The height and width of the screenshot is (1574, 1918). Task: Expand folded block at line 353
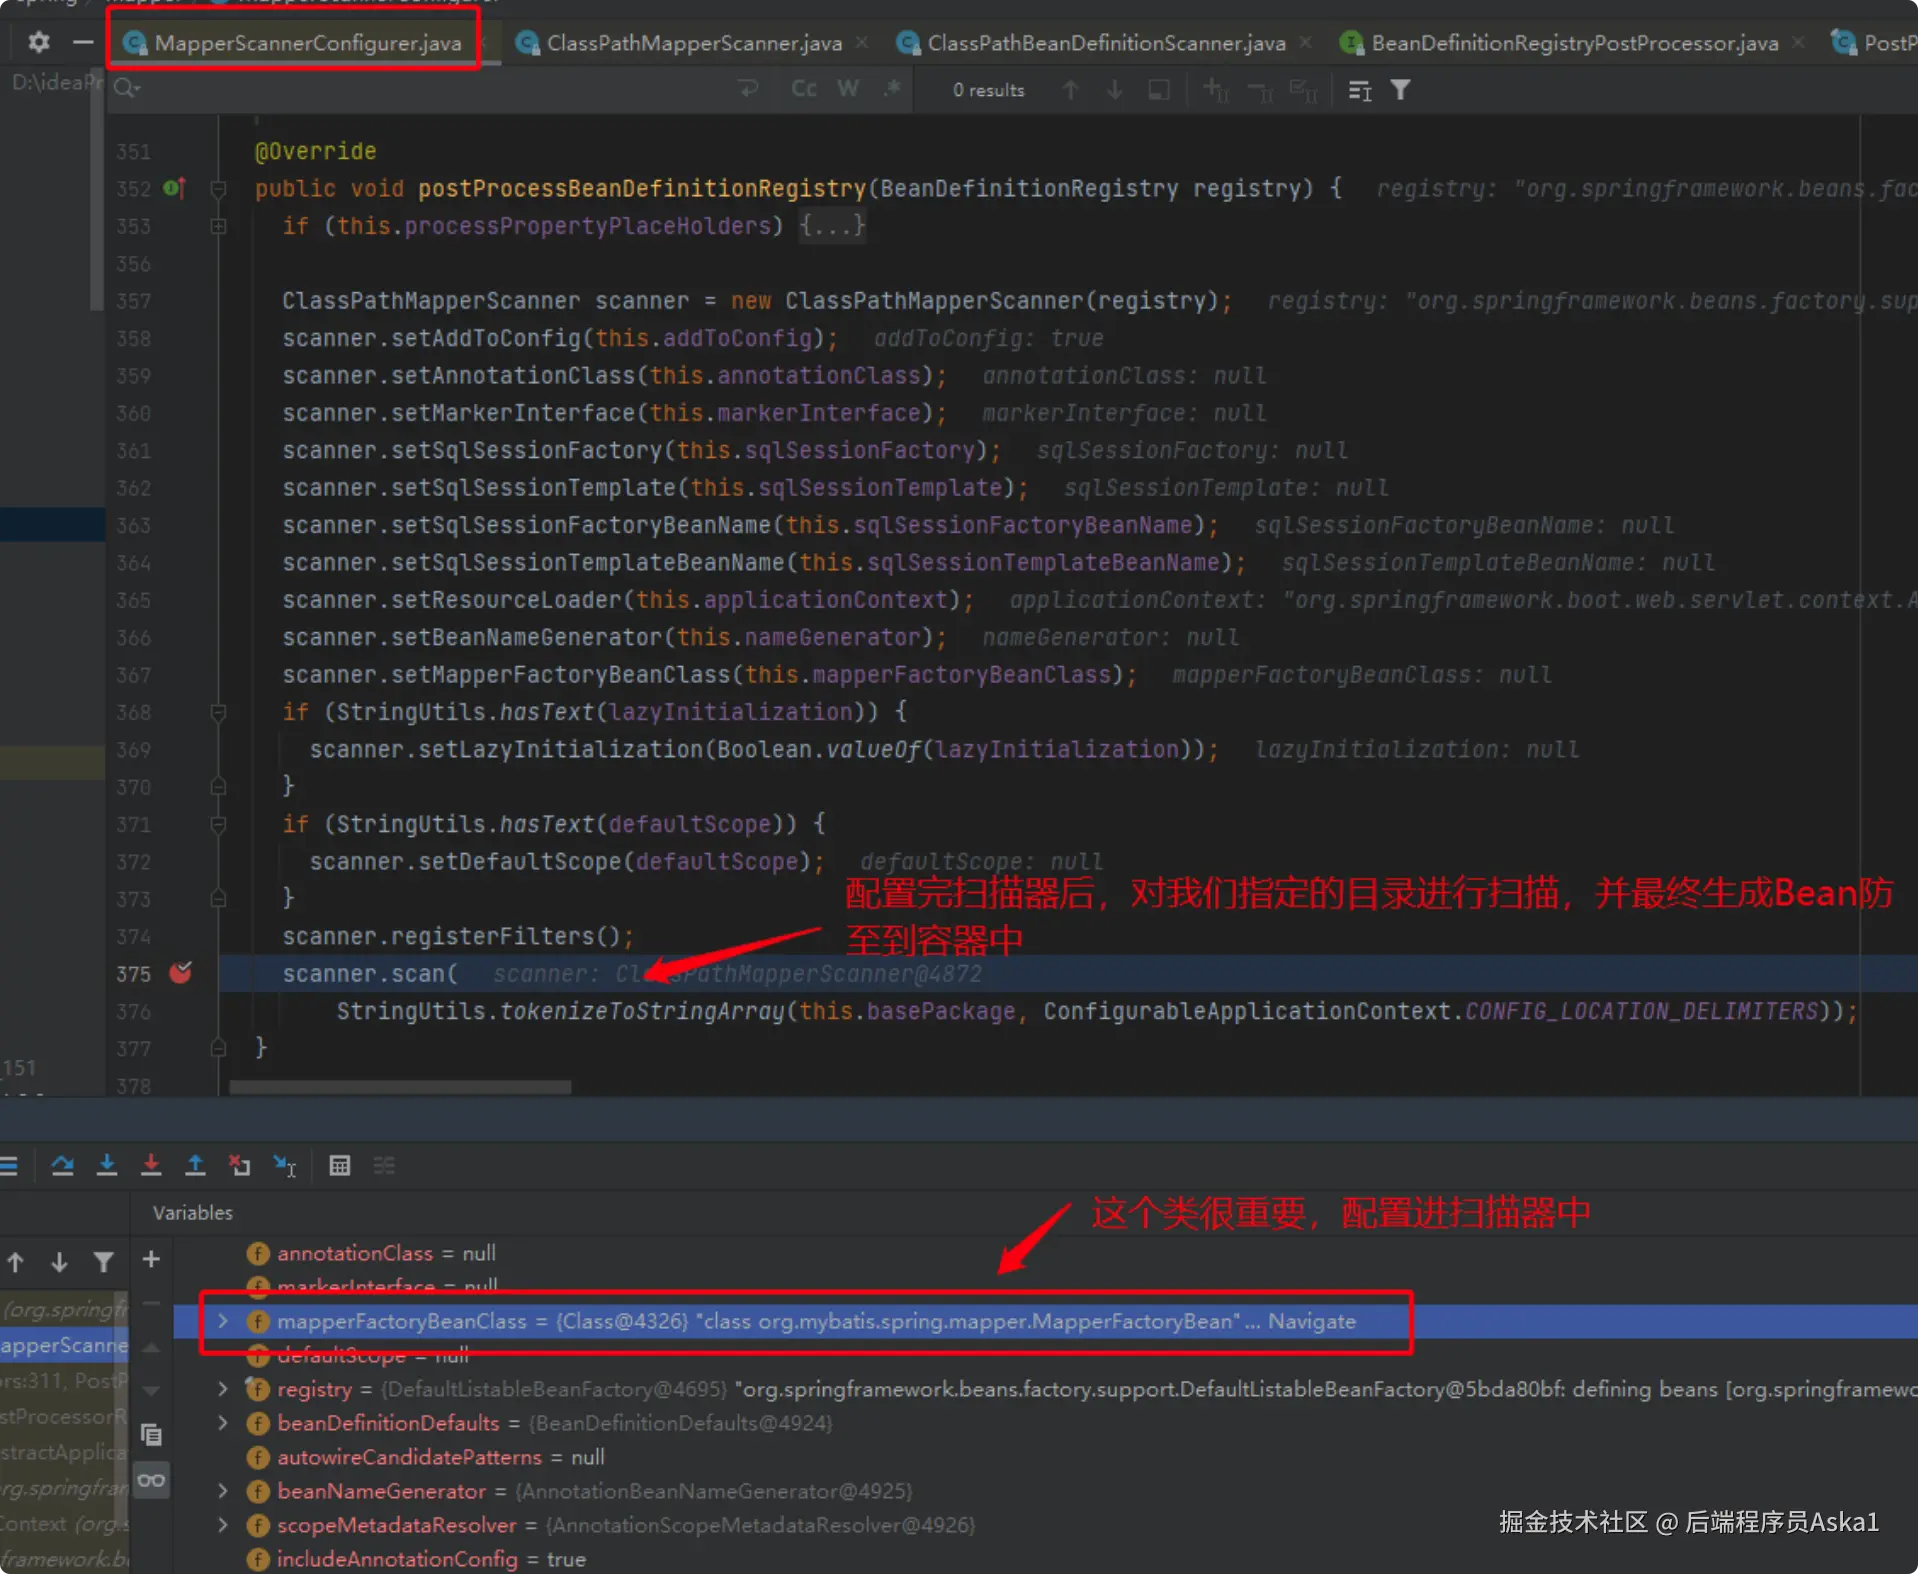click(x=218, y=226)
